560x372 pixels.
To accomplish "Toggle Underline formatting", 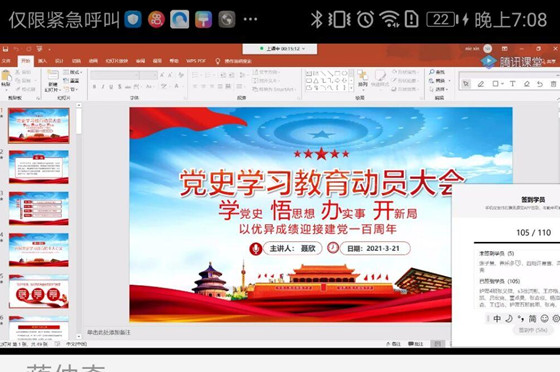I will 111,86.
